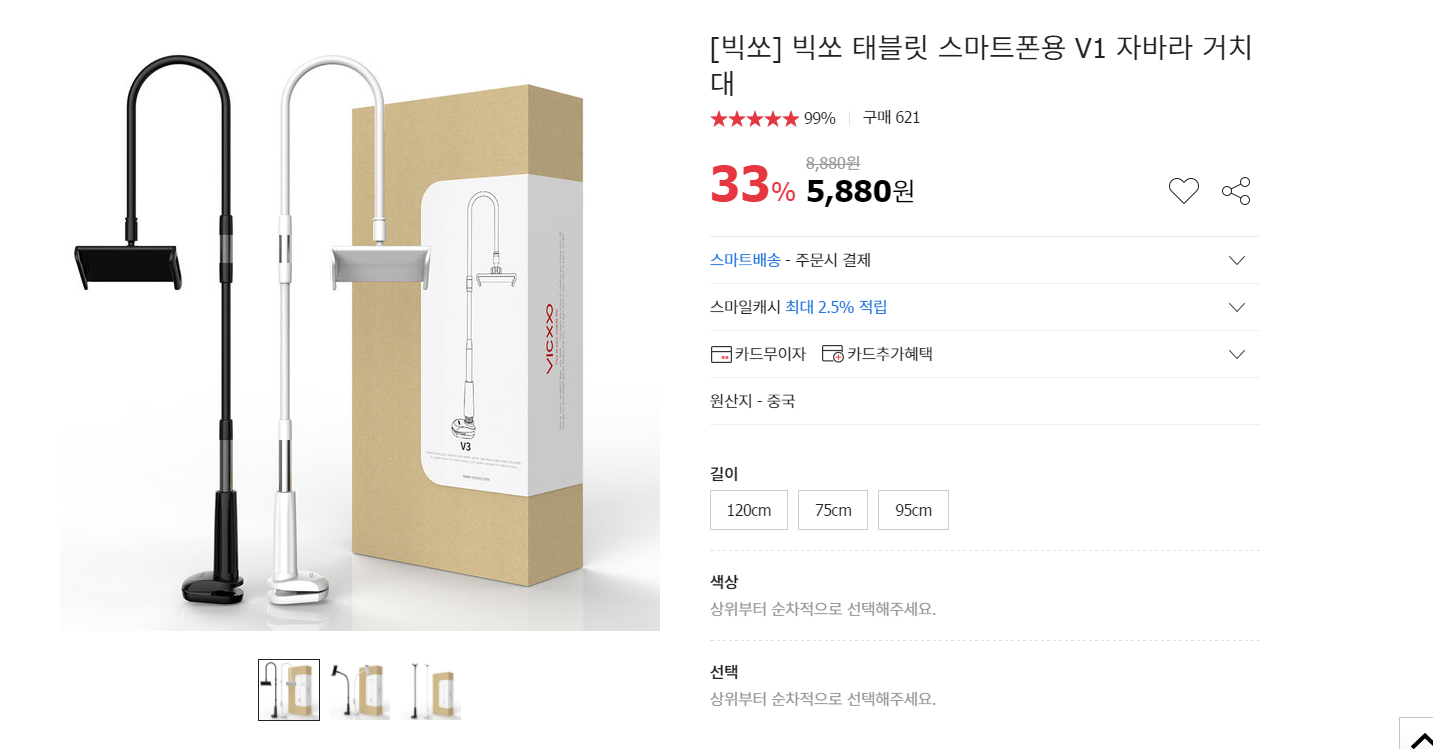Expand the 스마트배송 shipping details
1433x749 pixels.
point(1236,260)
